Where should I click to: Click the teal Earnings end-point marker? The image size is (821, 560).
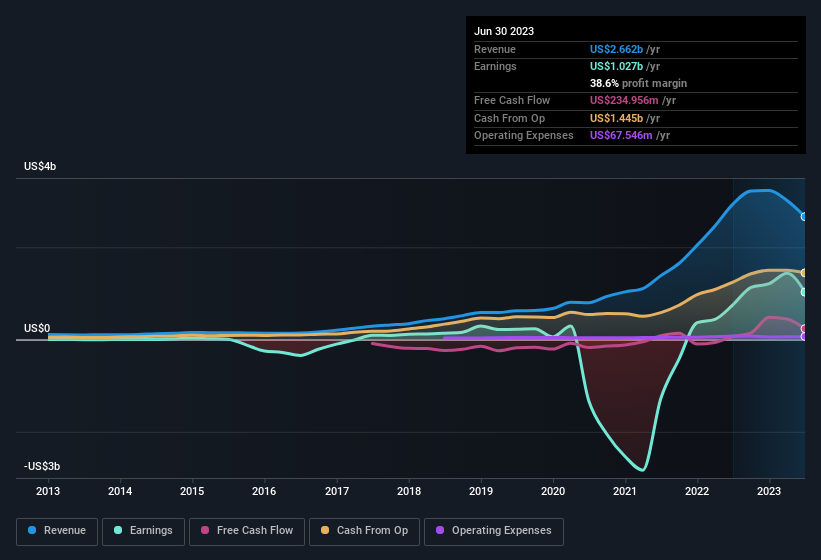click(x=804, y=292)
